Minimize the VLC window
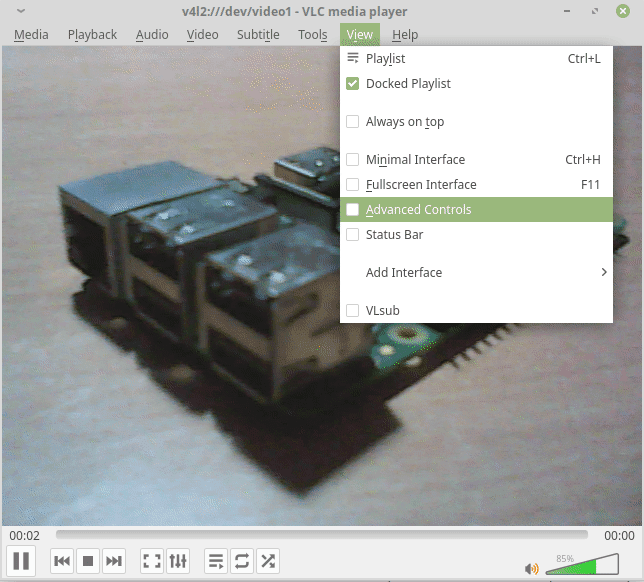Viewport: 644px width, 582px height. point(567,11)
